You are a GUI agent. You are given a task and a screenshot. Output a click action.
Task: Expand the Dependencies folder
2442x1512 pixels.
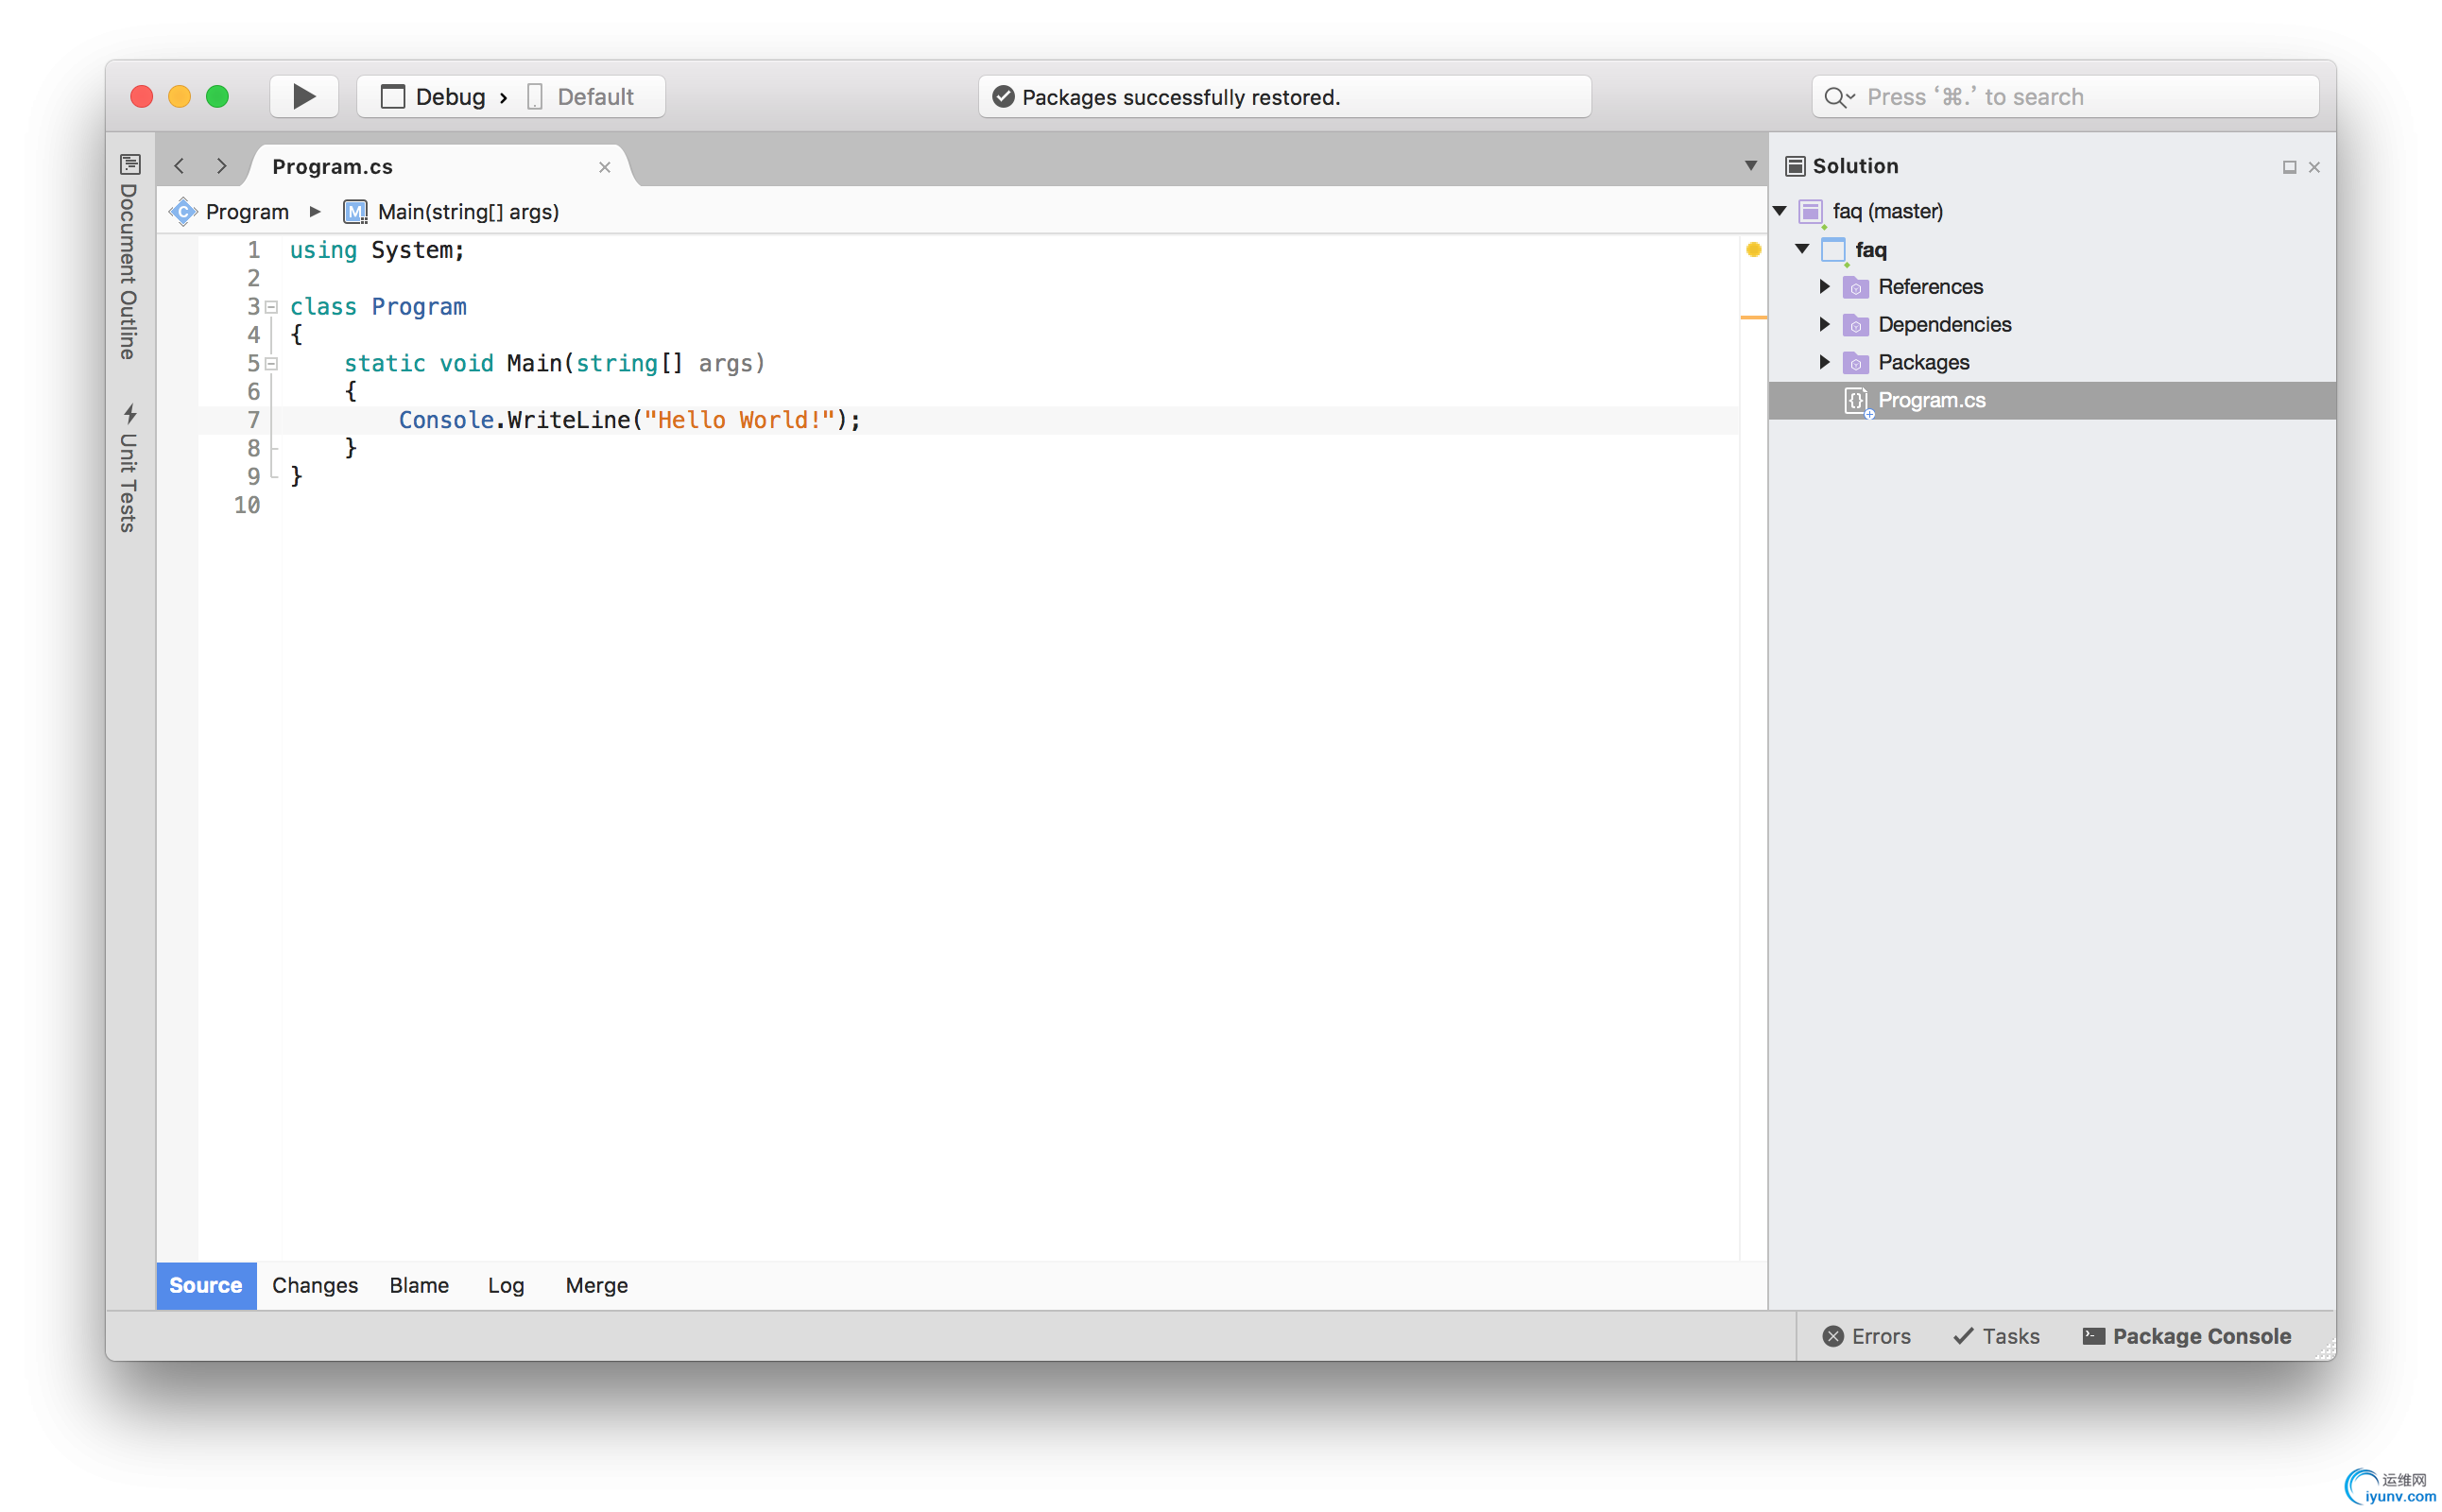pos(1824,325)
